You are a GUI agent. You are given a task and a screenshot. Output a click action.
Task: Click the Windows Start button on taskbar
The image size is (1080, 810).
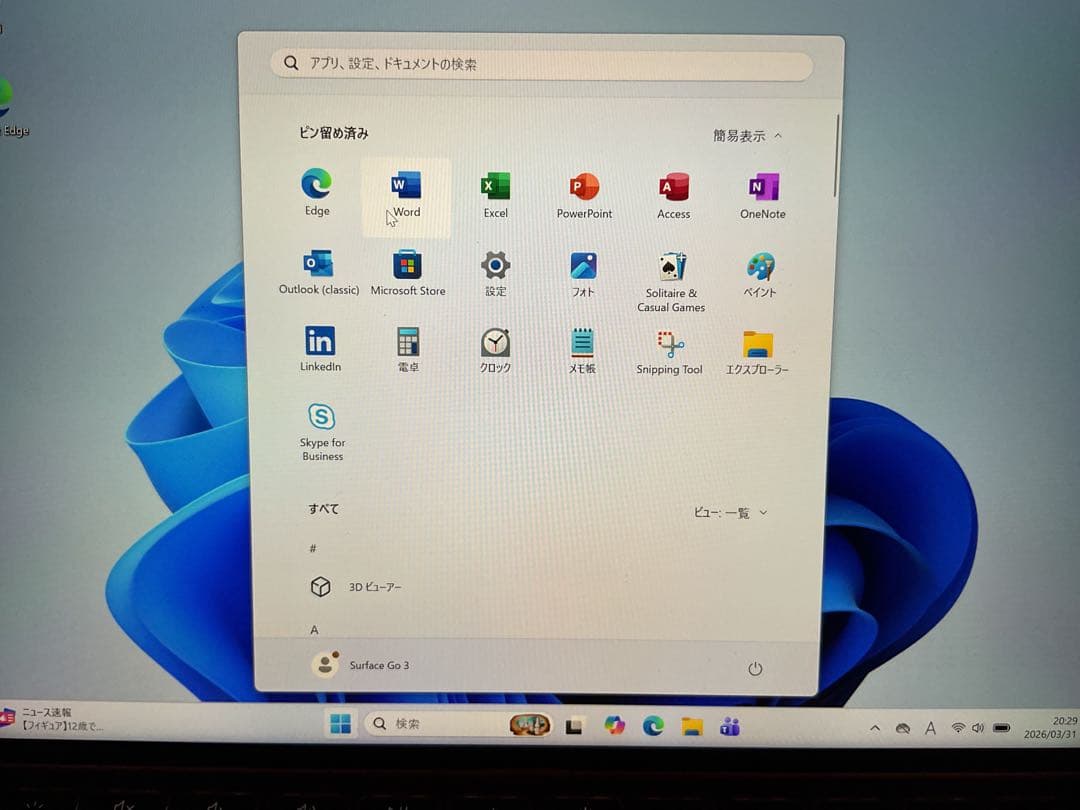[340, 724]
